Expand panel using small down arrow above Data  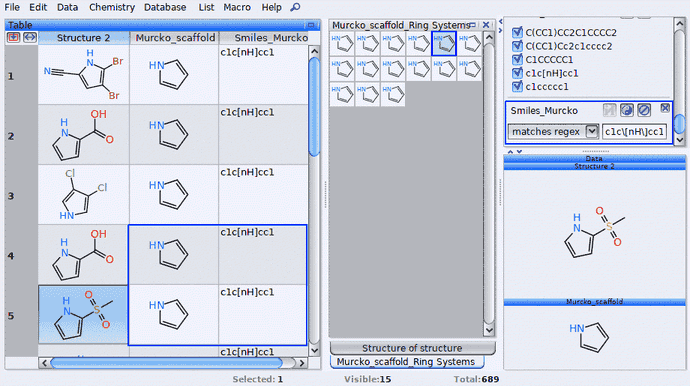click(x=520, y=151)
